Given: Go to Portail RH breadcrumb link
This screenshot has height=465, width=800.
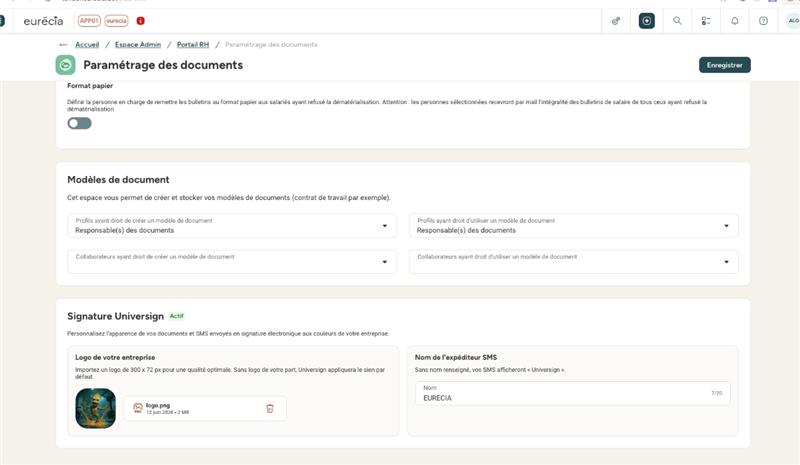Looking at the screenshot, I should point(193,45).
